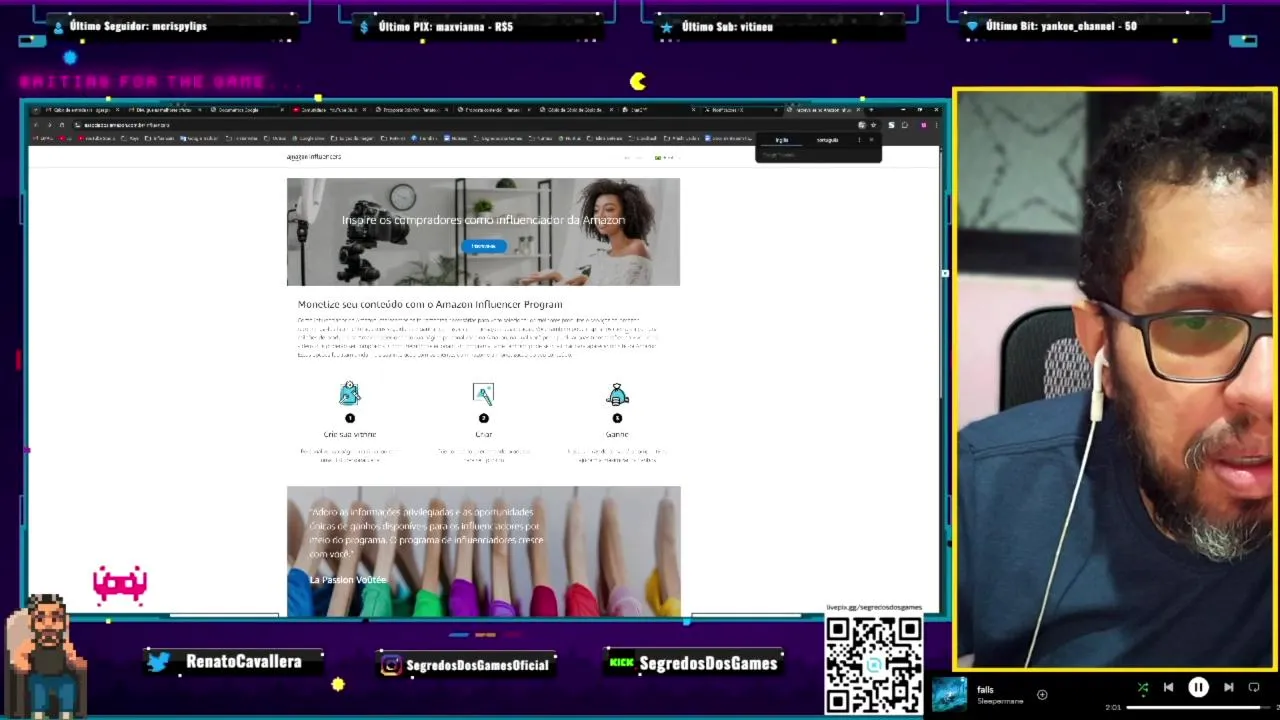Image resolution: width=1280 pixels, height=720 pixels.
Task: Open translate popup options menu
Action: click(859, 140)
